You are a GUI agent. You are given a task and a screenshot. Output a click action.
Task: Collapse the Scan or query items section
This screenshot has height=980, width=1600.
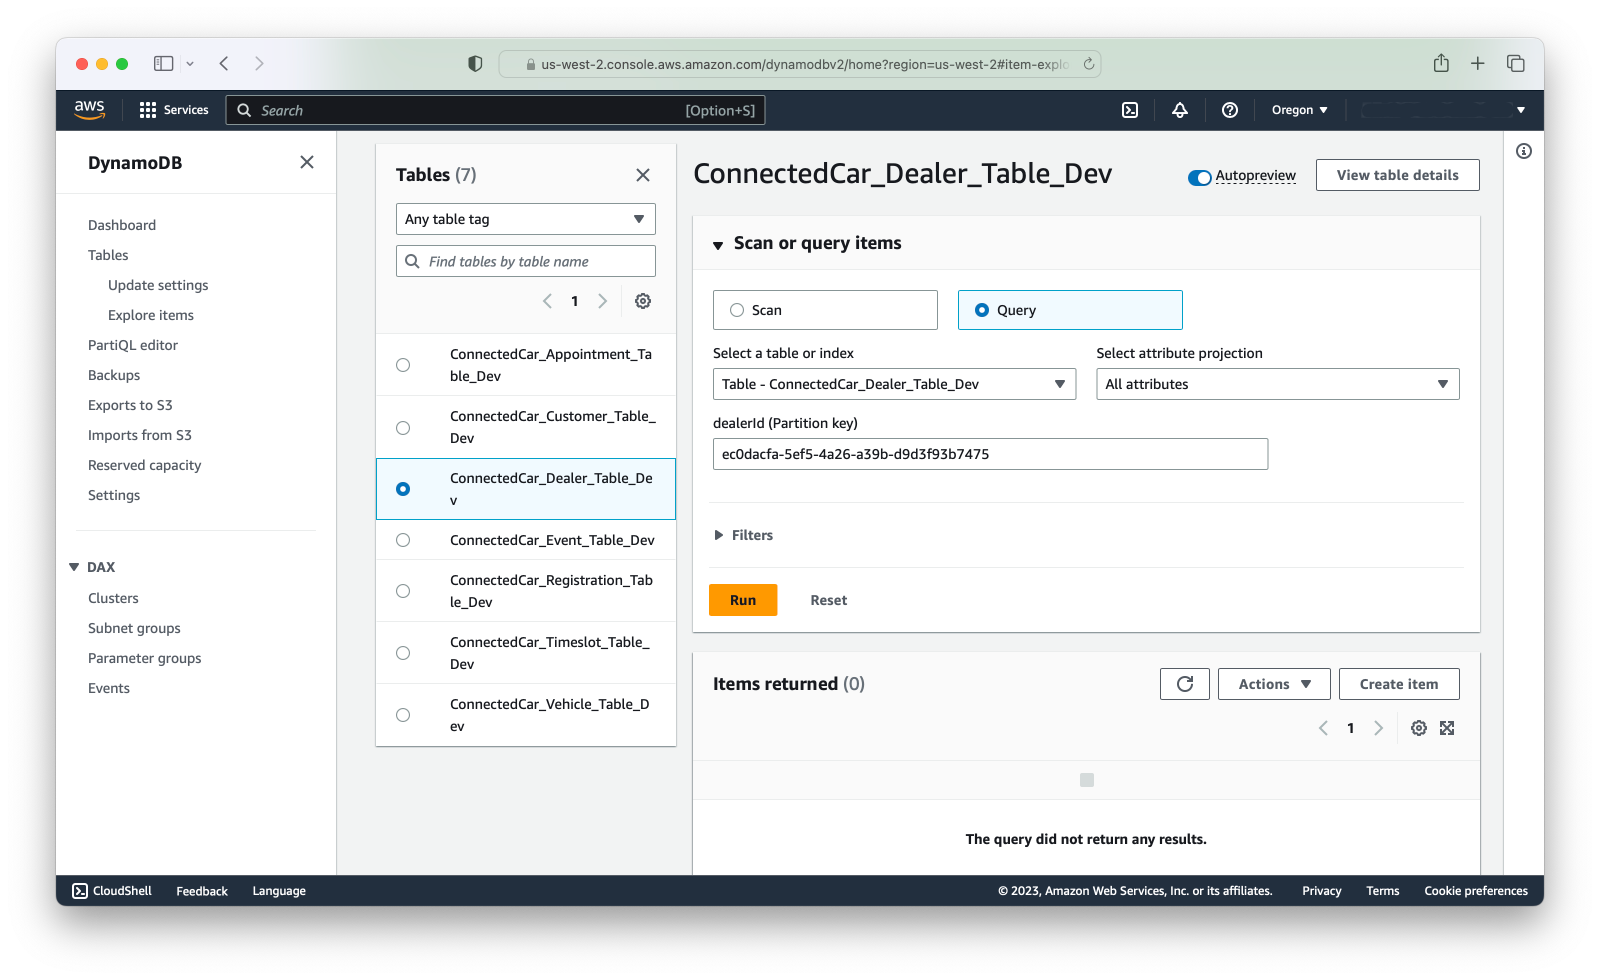[718, 245]
